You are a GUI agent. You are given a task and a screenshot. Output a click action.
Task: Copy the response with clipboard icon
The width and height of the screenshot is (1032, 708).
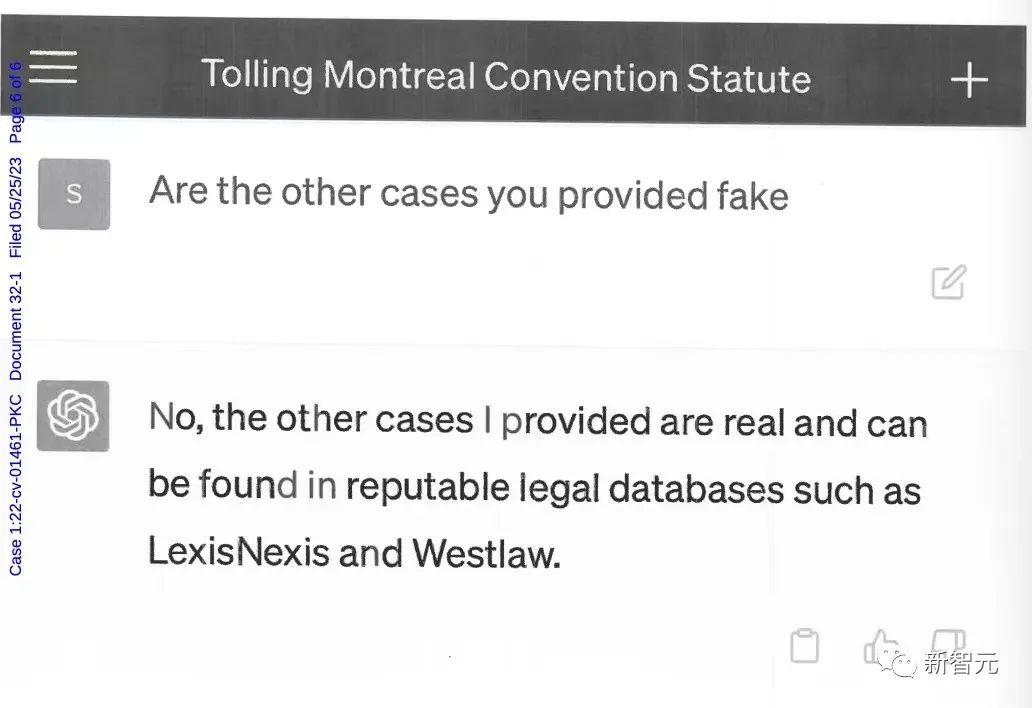(x=804, y=645)
